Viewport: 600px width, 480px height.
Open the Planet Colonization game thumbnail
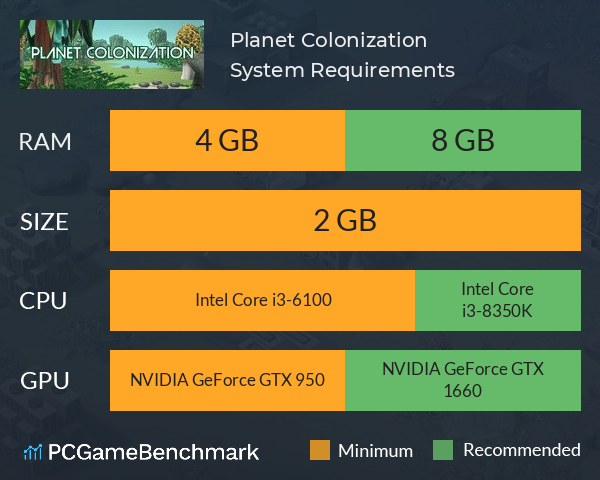tap(112, 54)
